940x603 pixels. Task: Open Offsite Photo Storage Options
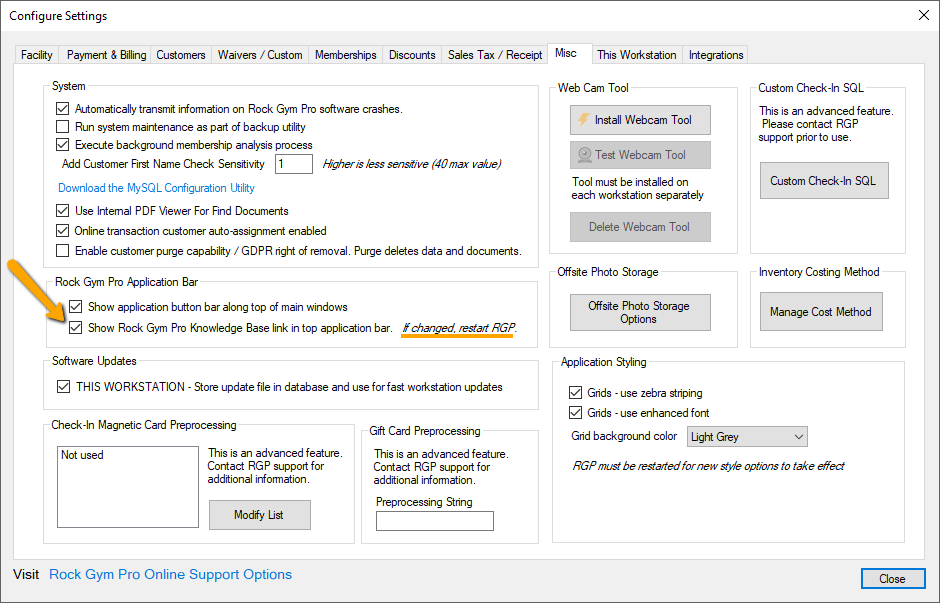(640, 312)
